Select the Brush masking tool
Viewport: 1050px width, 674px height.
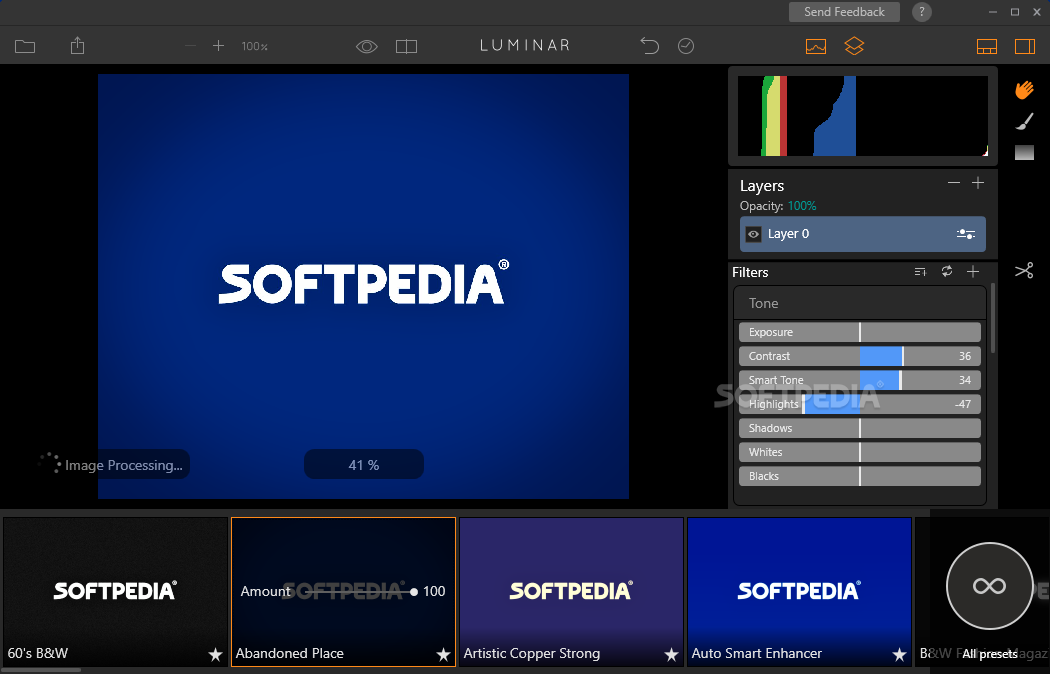[x=1025, y=121]
